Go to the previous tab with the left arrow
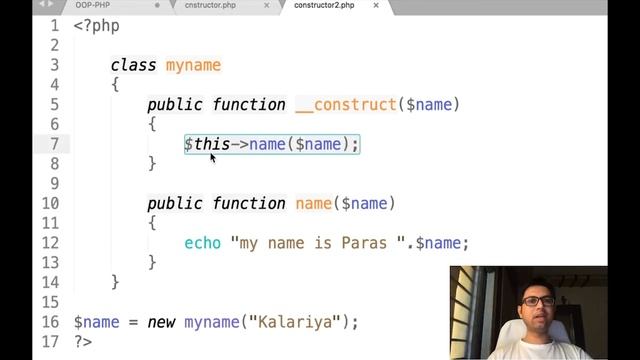The width and height of the screenshot is (640, 360). [x=42, y=4]
